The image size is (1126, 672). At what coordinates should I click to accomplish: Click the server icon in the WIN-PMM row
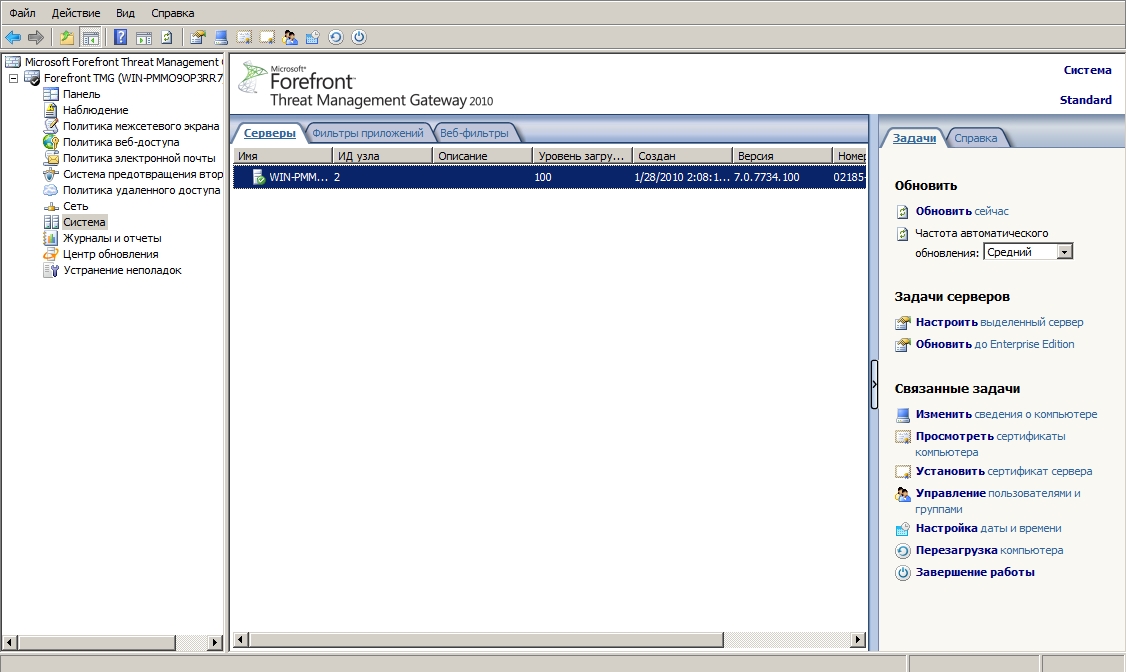coord(259,177)
